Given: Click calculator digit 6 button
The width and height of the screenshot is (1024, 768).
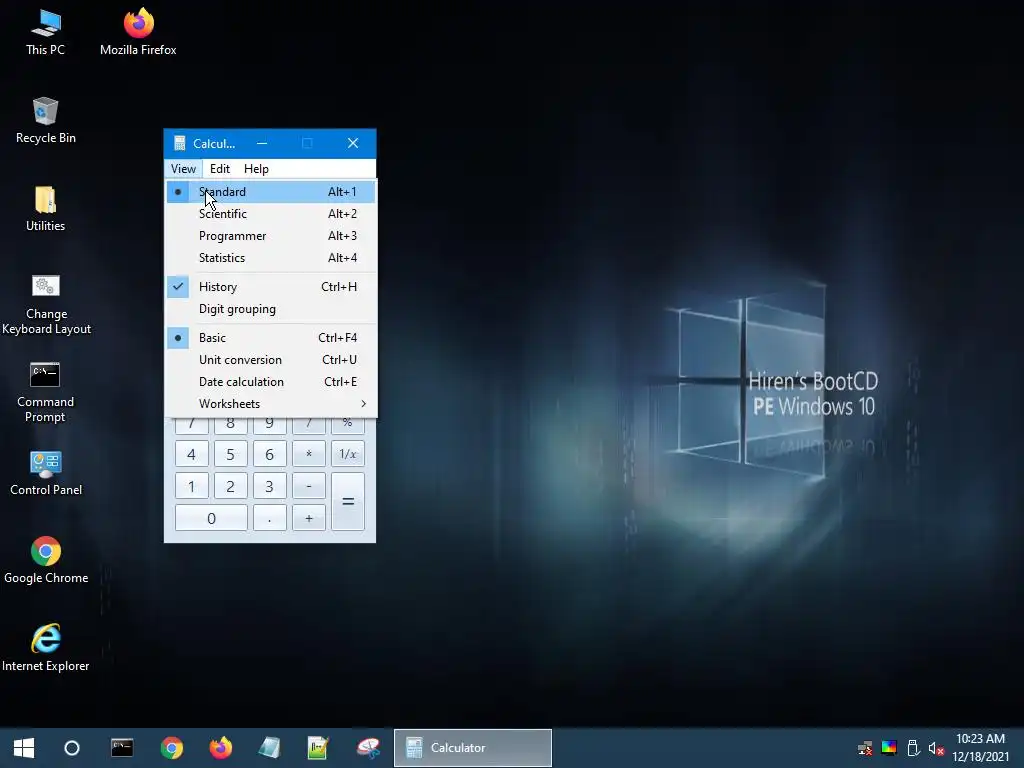Looking at the screenshot, I should (269, 454).
